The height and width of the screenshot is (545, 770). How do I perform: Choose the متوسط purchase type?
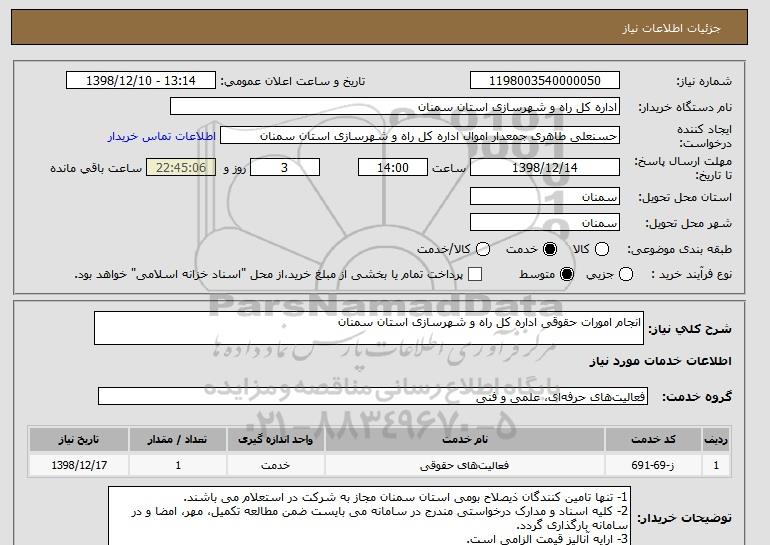tap(567, 274)
